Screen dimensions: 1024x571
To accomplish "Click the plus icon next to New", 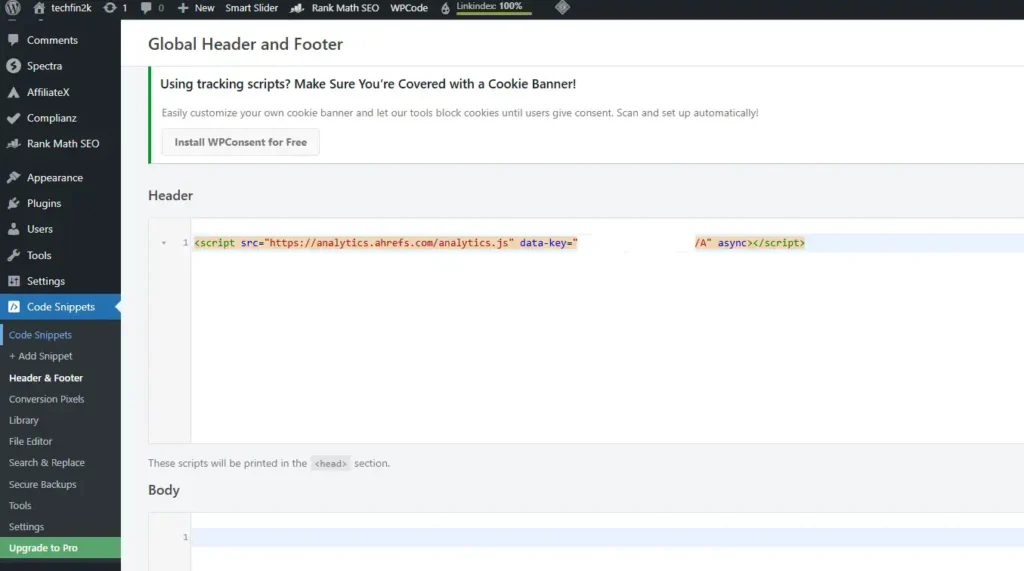I will (183, 8).
